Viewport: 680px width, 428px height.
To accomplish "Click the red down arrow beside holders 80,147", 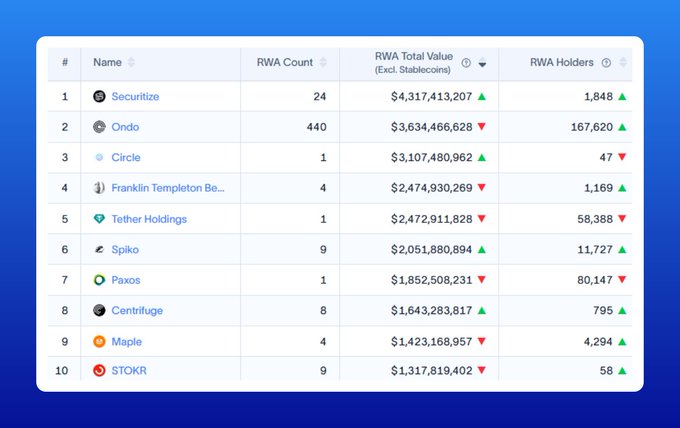I will tap(622, 280).
